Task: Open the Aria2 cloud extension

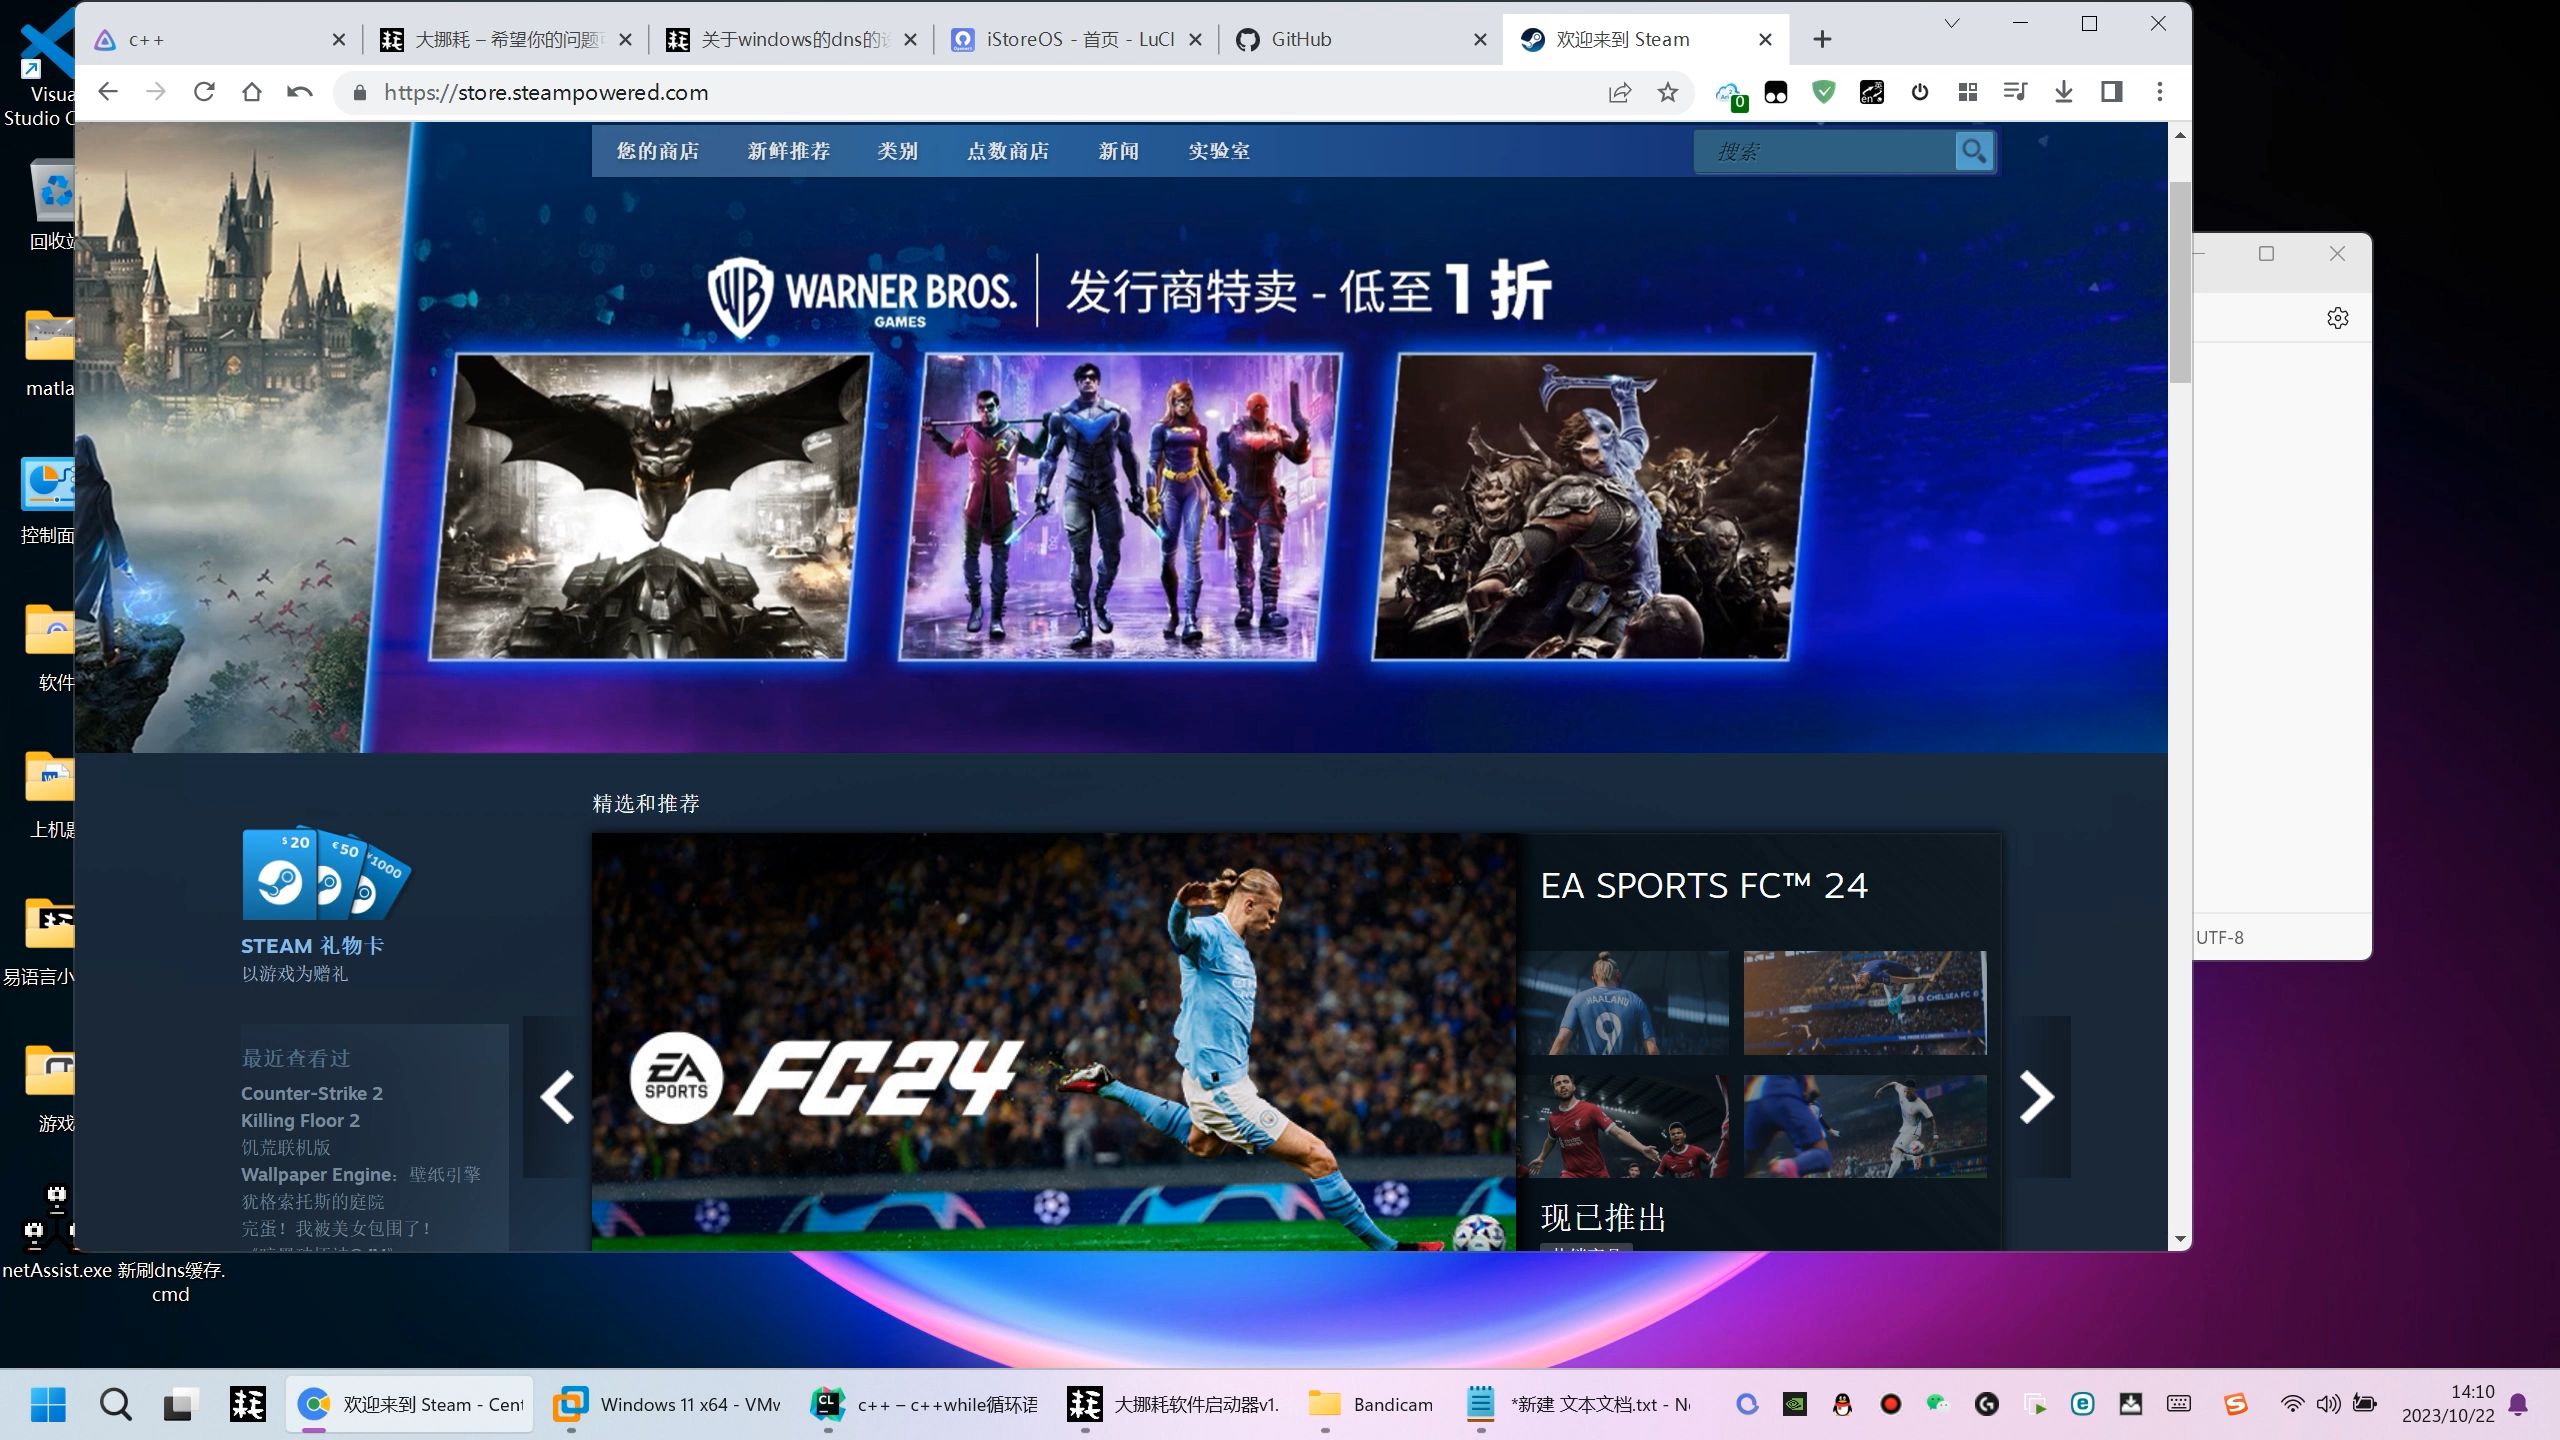Action: point(1729,94)
